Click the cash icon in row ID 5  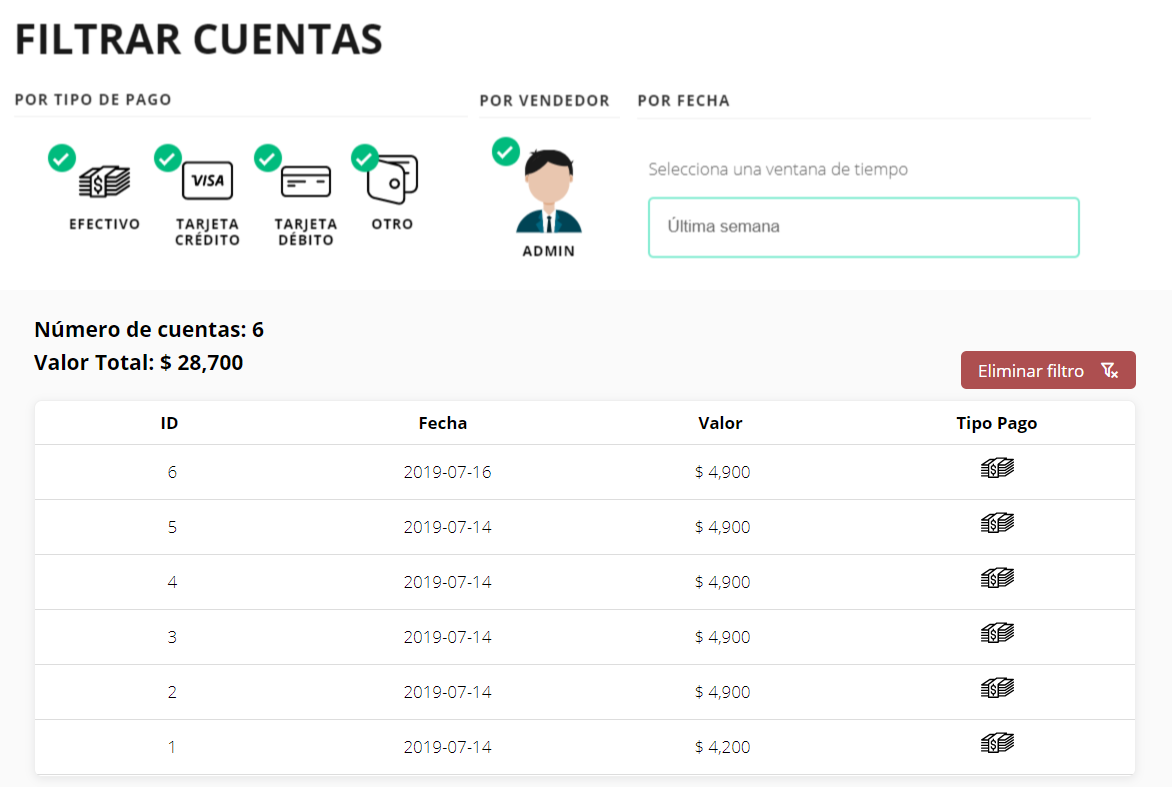(997, 523)
